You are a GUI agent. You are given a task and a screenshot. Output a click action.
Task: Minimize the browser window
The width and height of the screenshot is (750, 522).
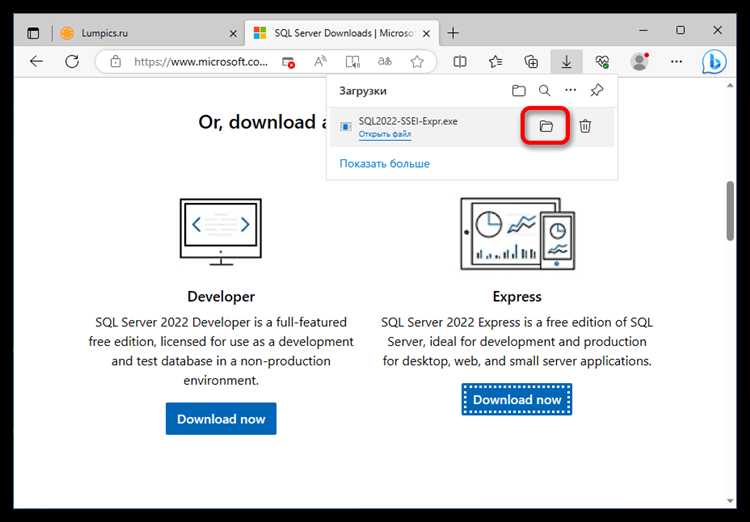[x=644, y=30]
